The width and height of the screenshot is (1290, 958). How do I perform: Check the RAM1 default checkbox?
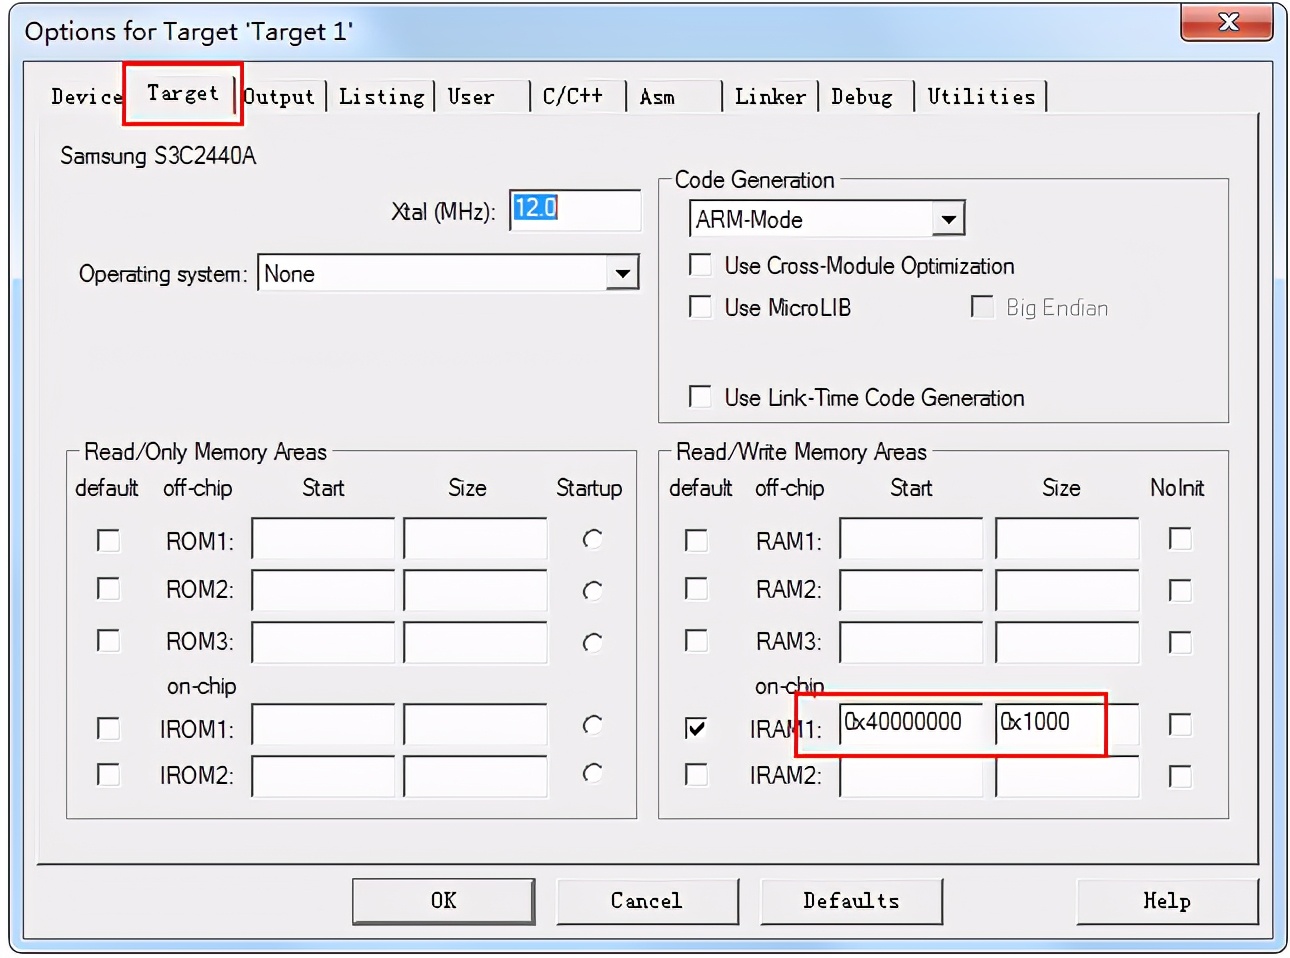tap(696, 540)
